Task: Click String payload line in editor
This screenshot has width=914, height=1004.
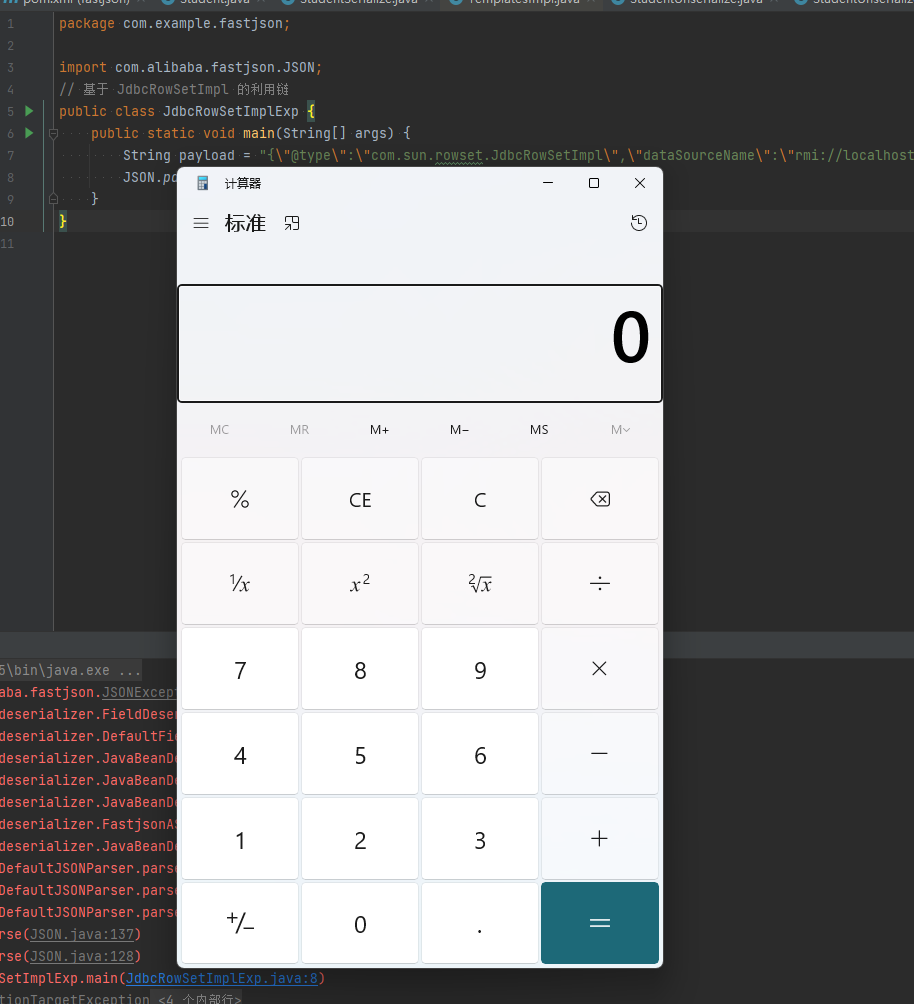Action: tap(518, 155)
